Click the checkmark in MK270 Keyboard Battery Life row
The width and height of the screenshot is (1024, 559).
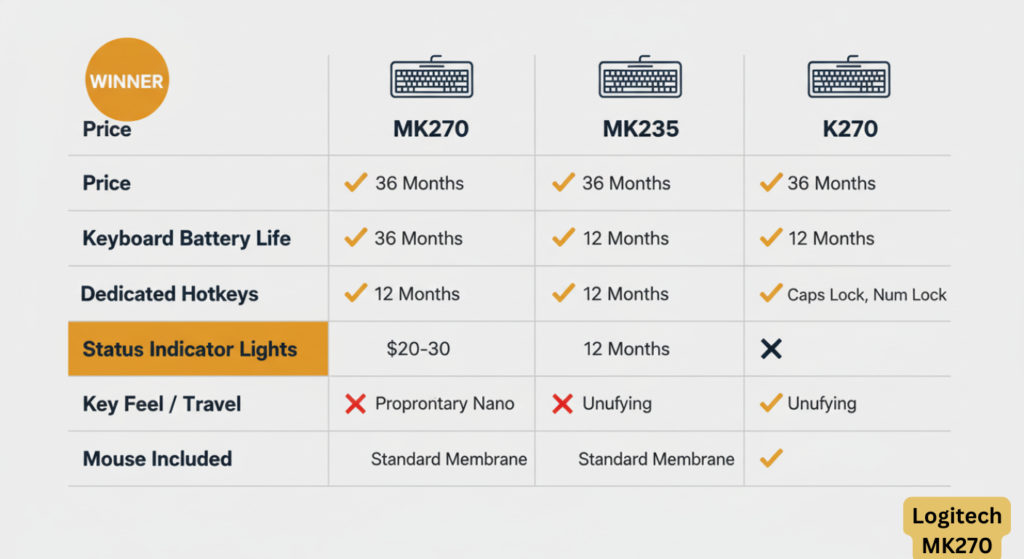[x=354, y=238]
